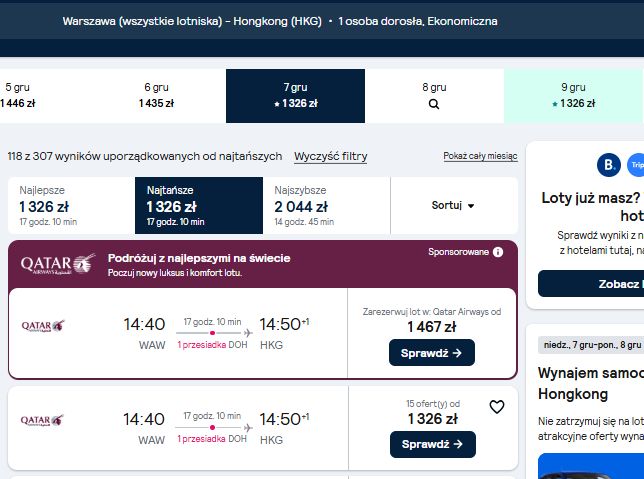
Task: Pick the 9 gru date with 1 326 zł
Action: [x=574, y=96]
